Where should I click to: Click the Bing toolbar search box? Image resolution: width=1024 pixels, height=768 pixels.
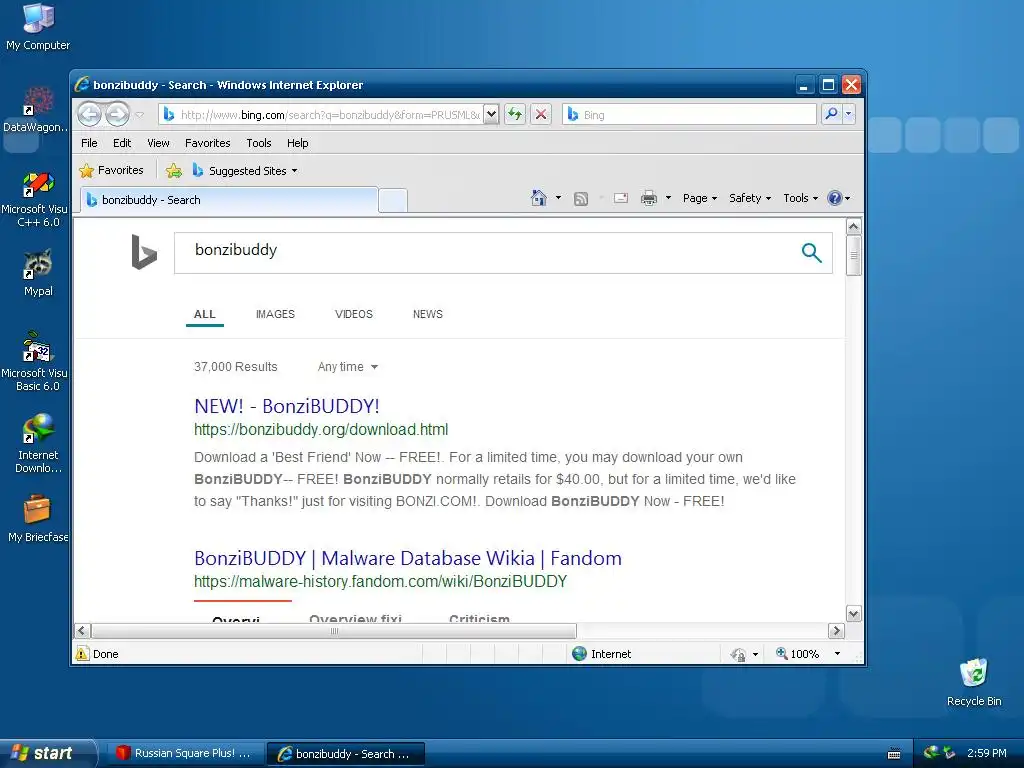click(689, 115)
